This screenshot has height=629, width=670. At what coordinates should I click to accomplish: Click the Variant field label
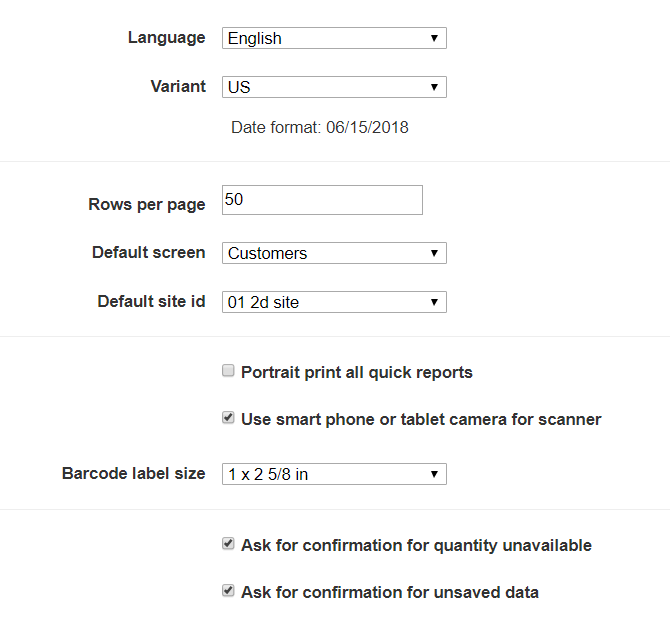tap(178, 86)
